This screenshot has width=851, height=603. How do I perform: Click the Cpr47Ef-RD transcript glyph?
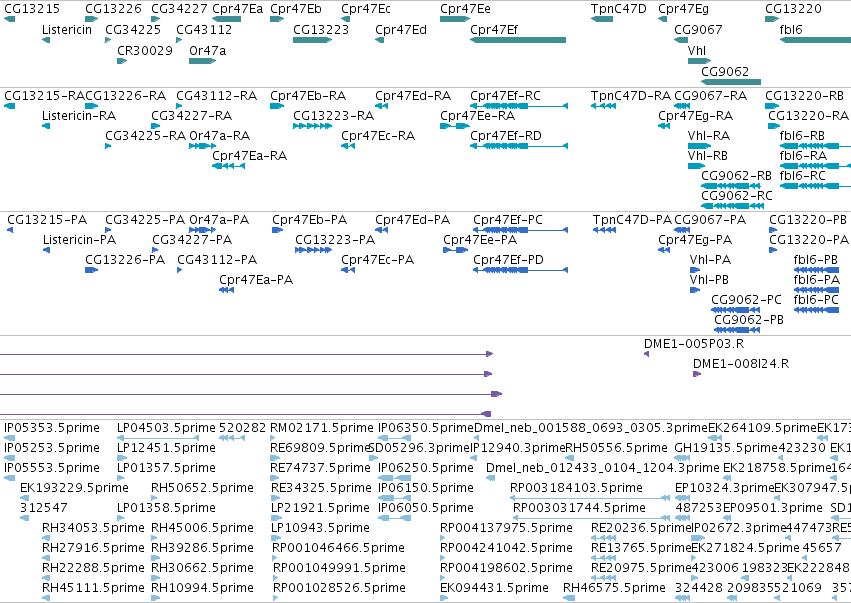519,146
